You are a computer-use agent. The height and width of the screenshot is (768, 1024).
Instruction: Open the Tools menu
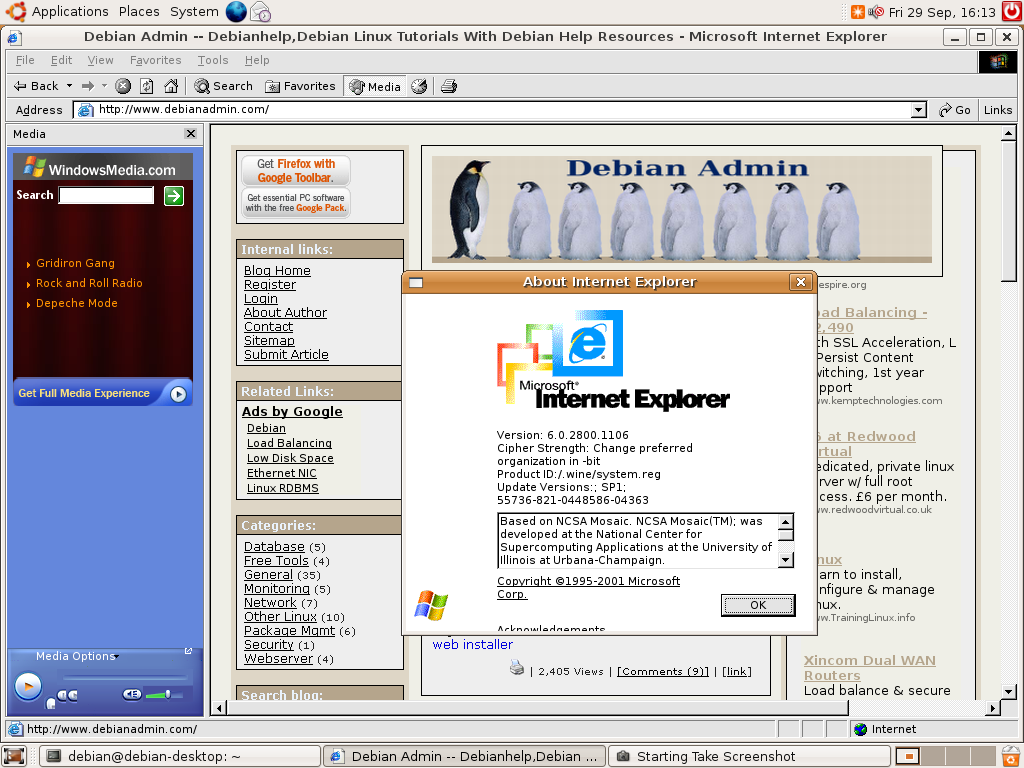pyautogui.click(x=213, y=60)
